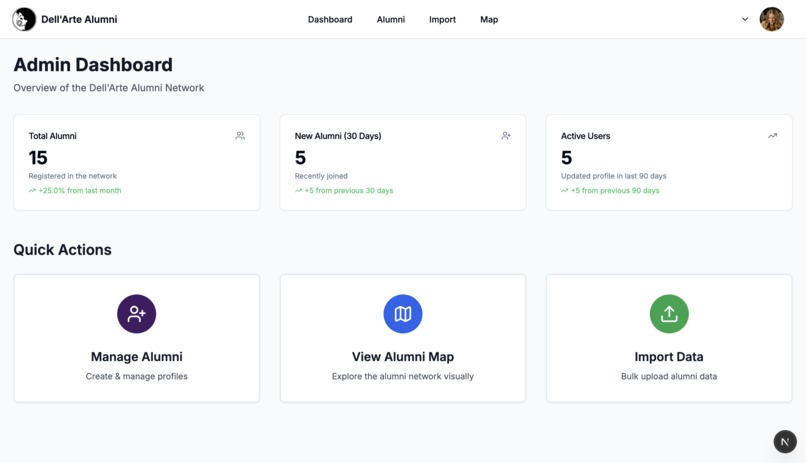The width and height of the screenshot is (806, 463).
Task: Open the View Alumni Map title
Action: point(403,357)
